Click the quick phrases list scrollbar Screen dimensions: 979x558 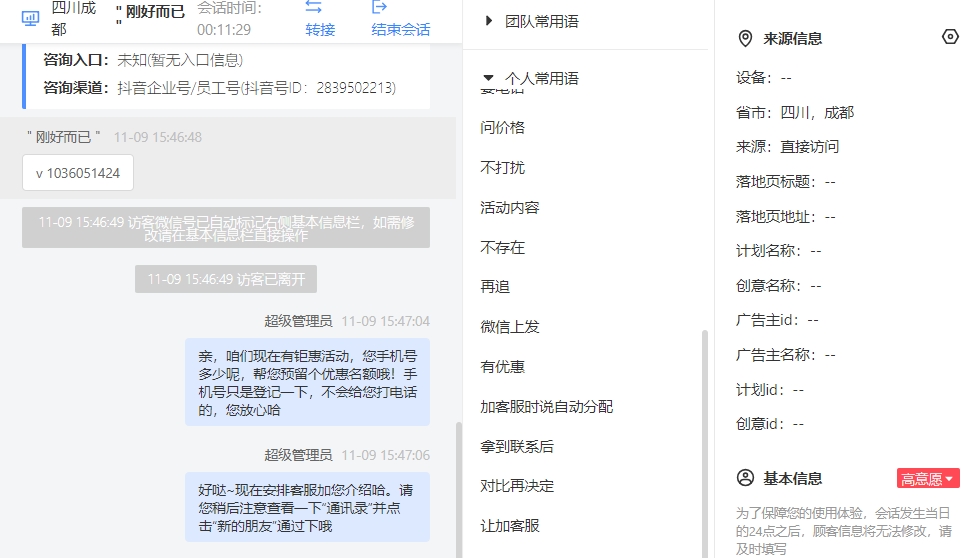(705, 443)
